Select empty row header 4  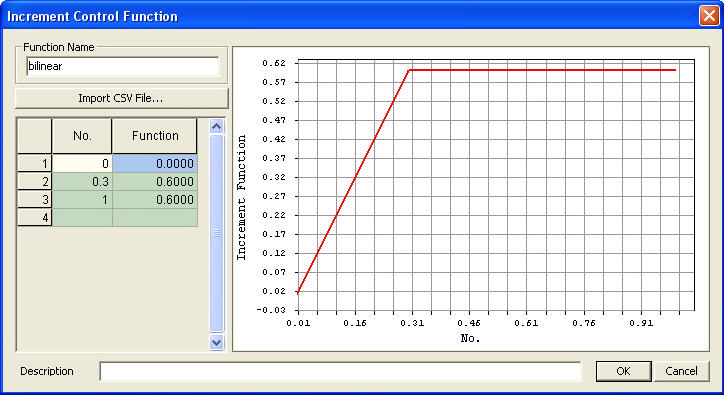[35, 217]
